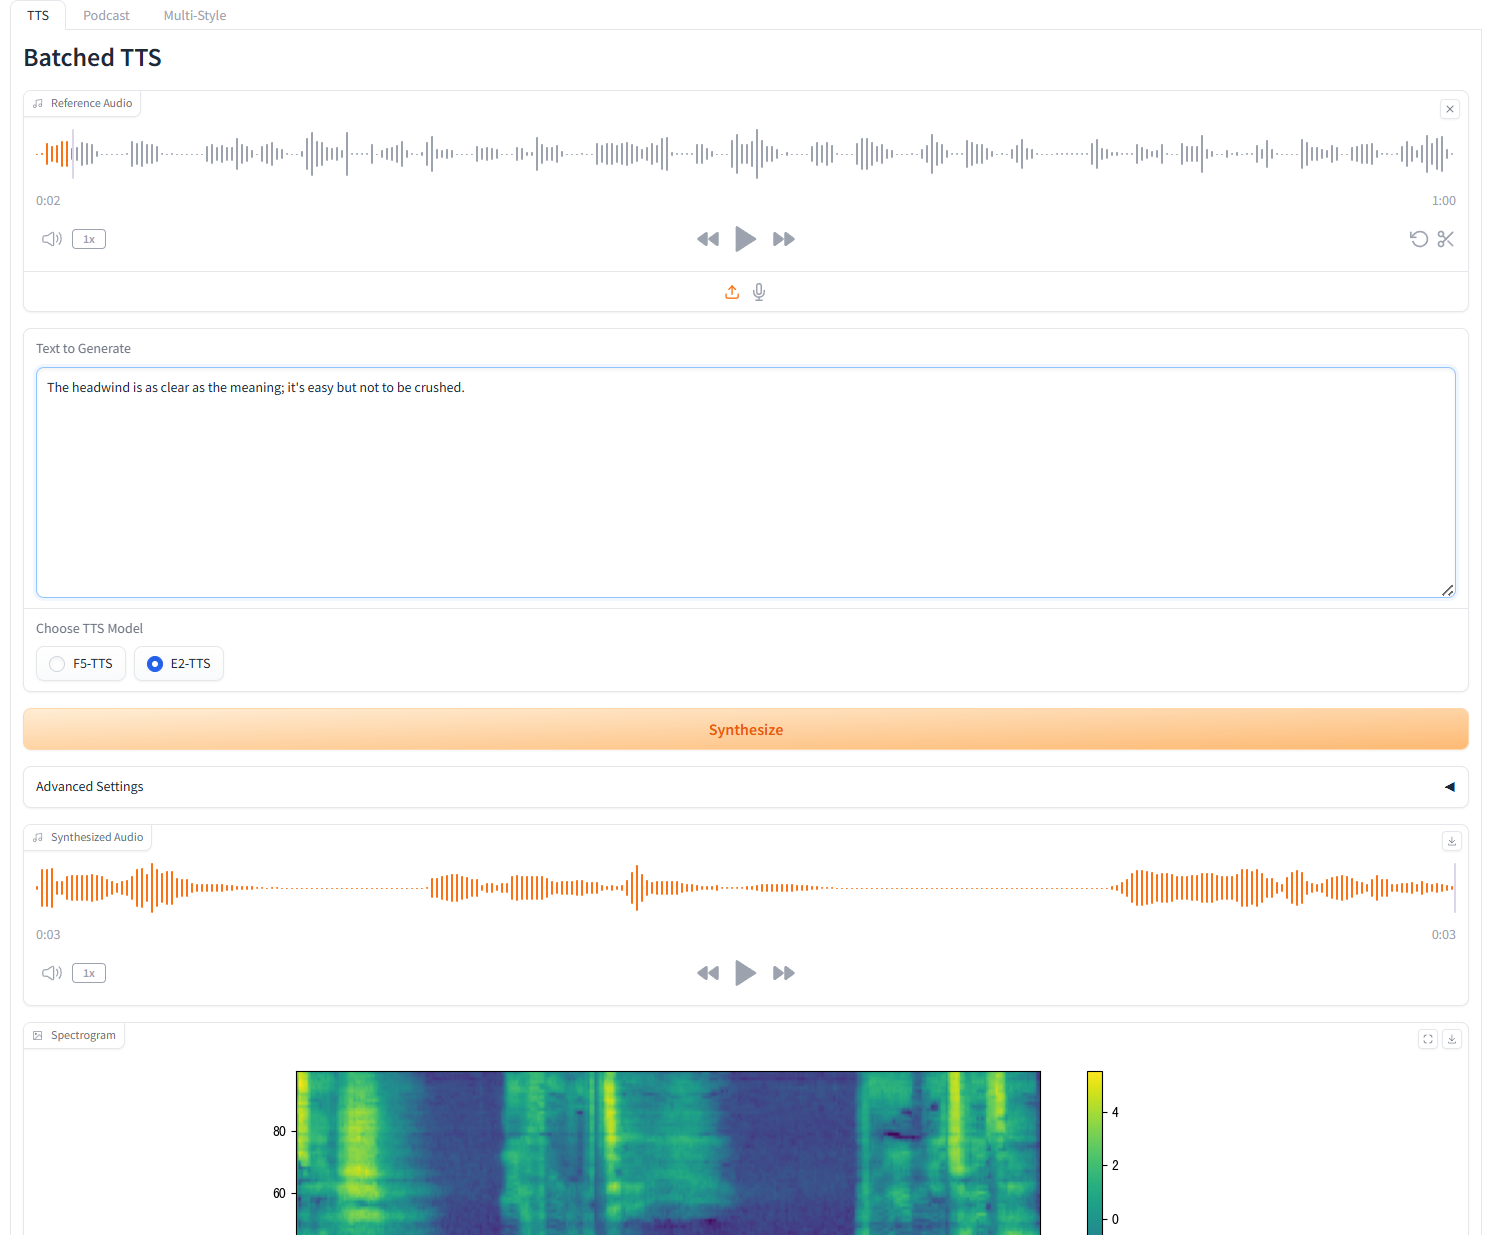1488x1235 pixels.
Task: Change reference audio playback speed 1x
Action: [89, 239]
